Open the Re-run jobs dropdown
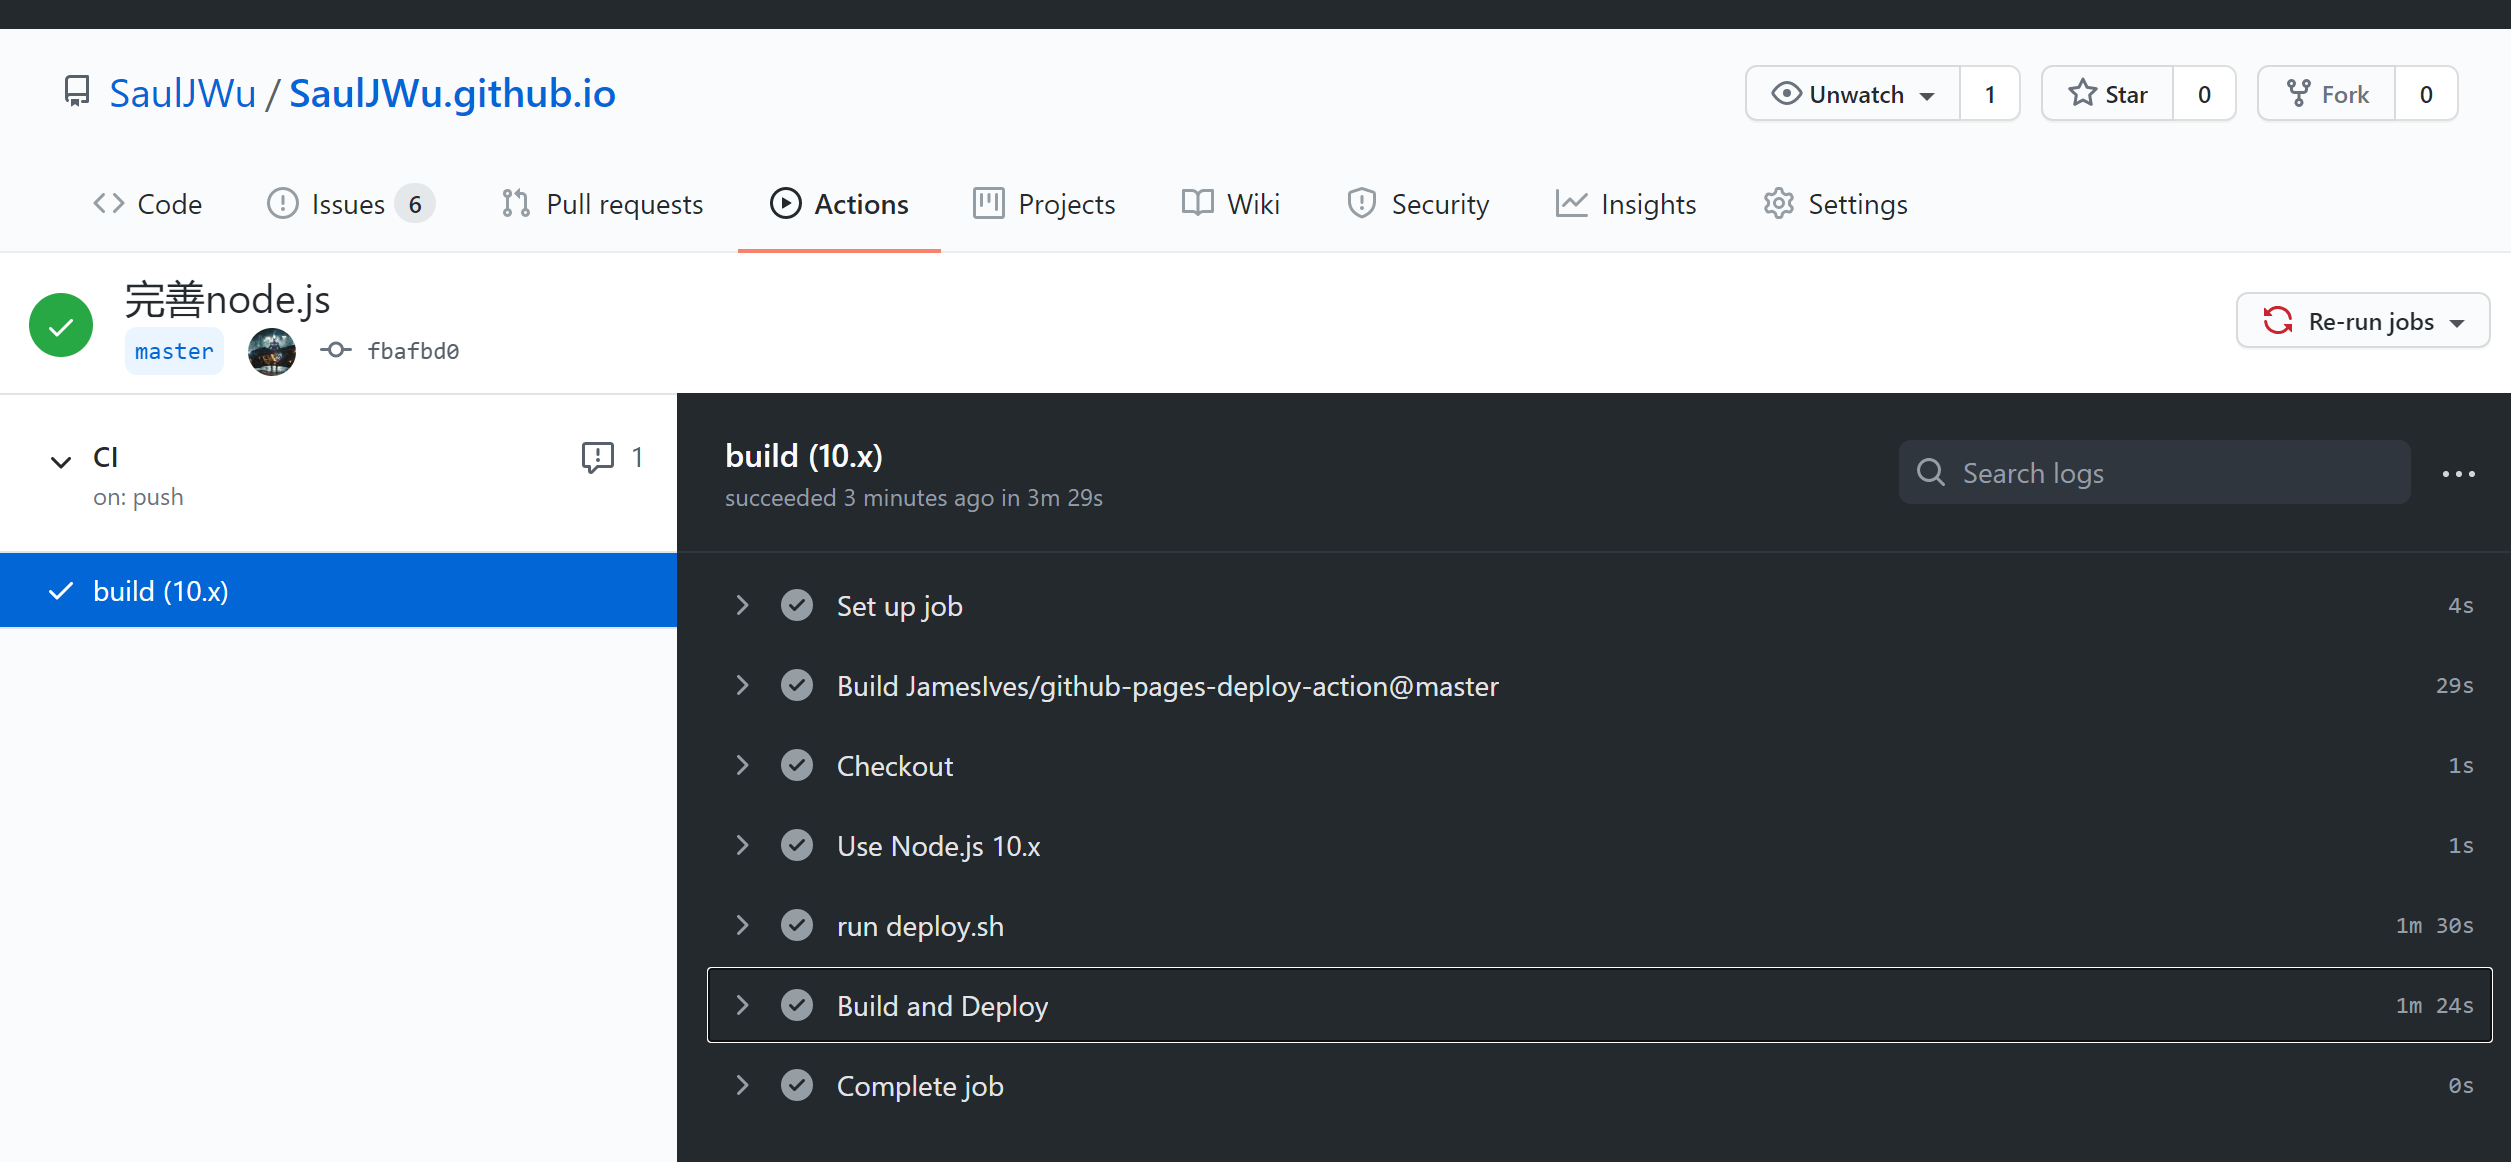The width and height of the screenshot is (2511, 1162). (2362, 321)
